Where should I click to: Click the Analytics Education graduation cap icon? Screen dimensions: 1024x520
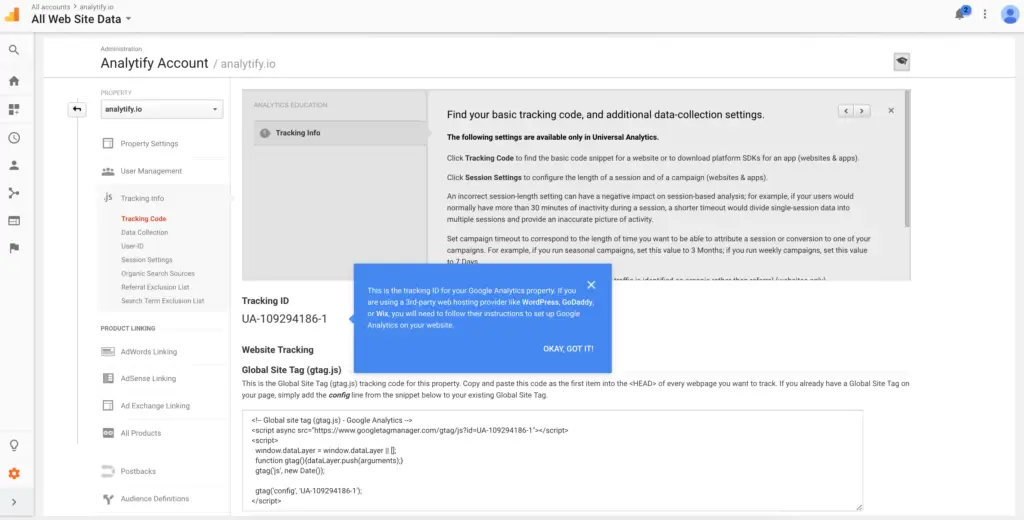click(901, 62)
